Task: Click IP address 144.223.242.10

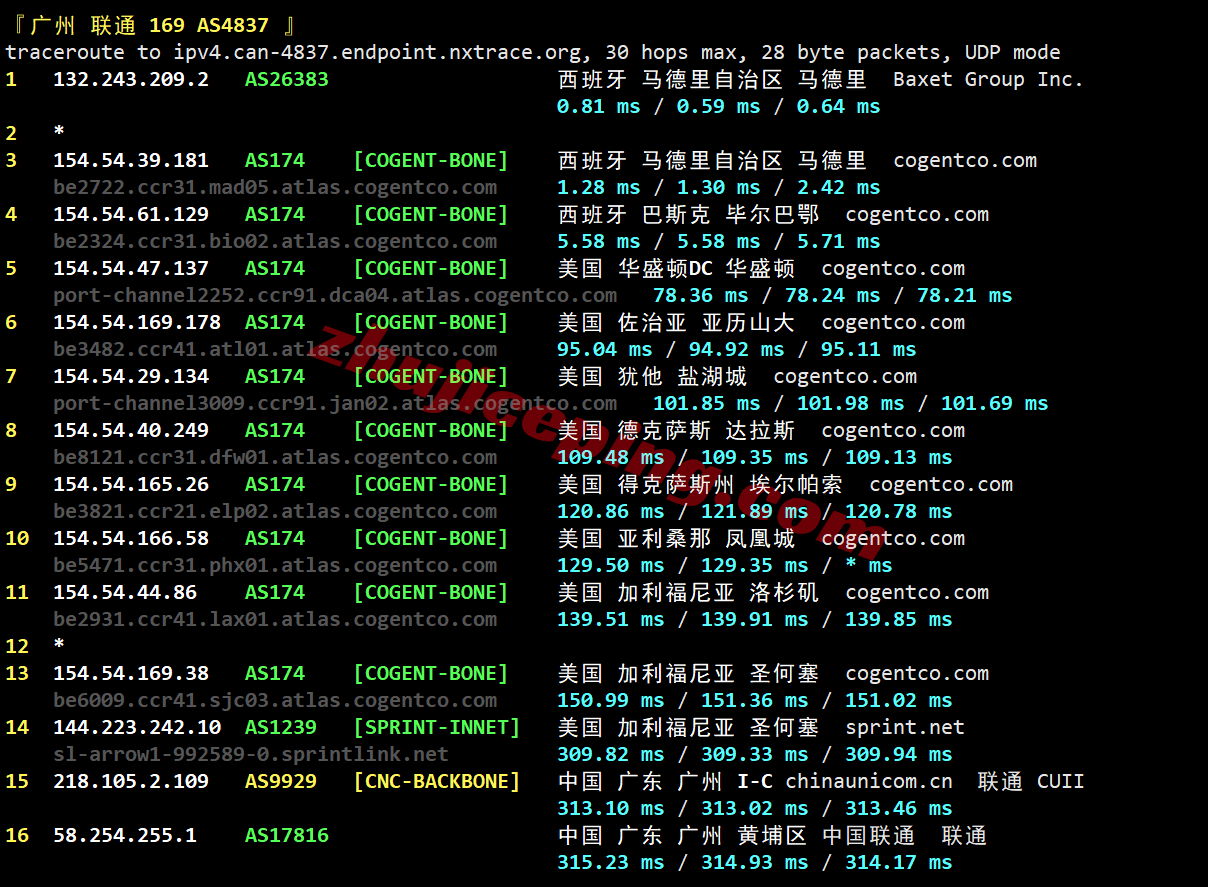Action: [x=137, y=727]
